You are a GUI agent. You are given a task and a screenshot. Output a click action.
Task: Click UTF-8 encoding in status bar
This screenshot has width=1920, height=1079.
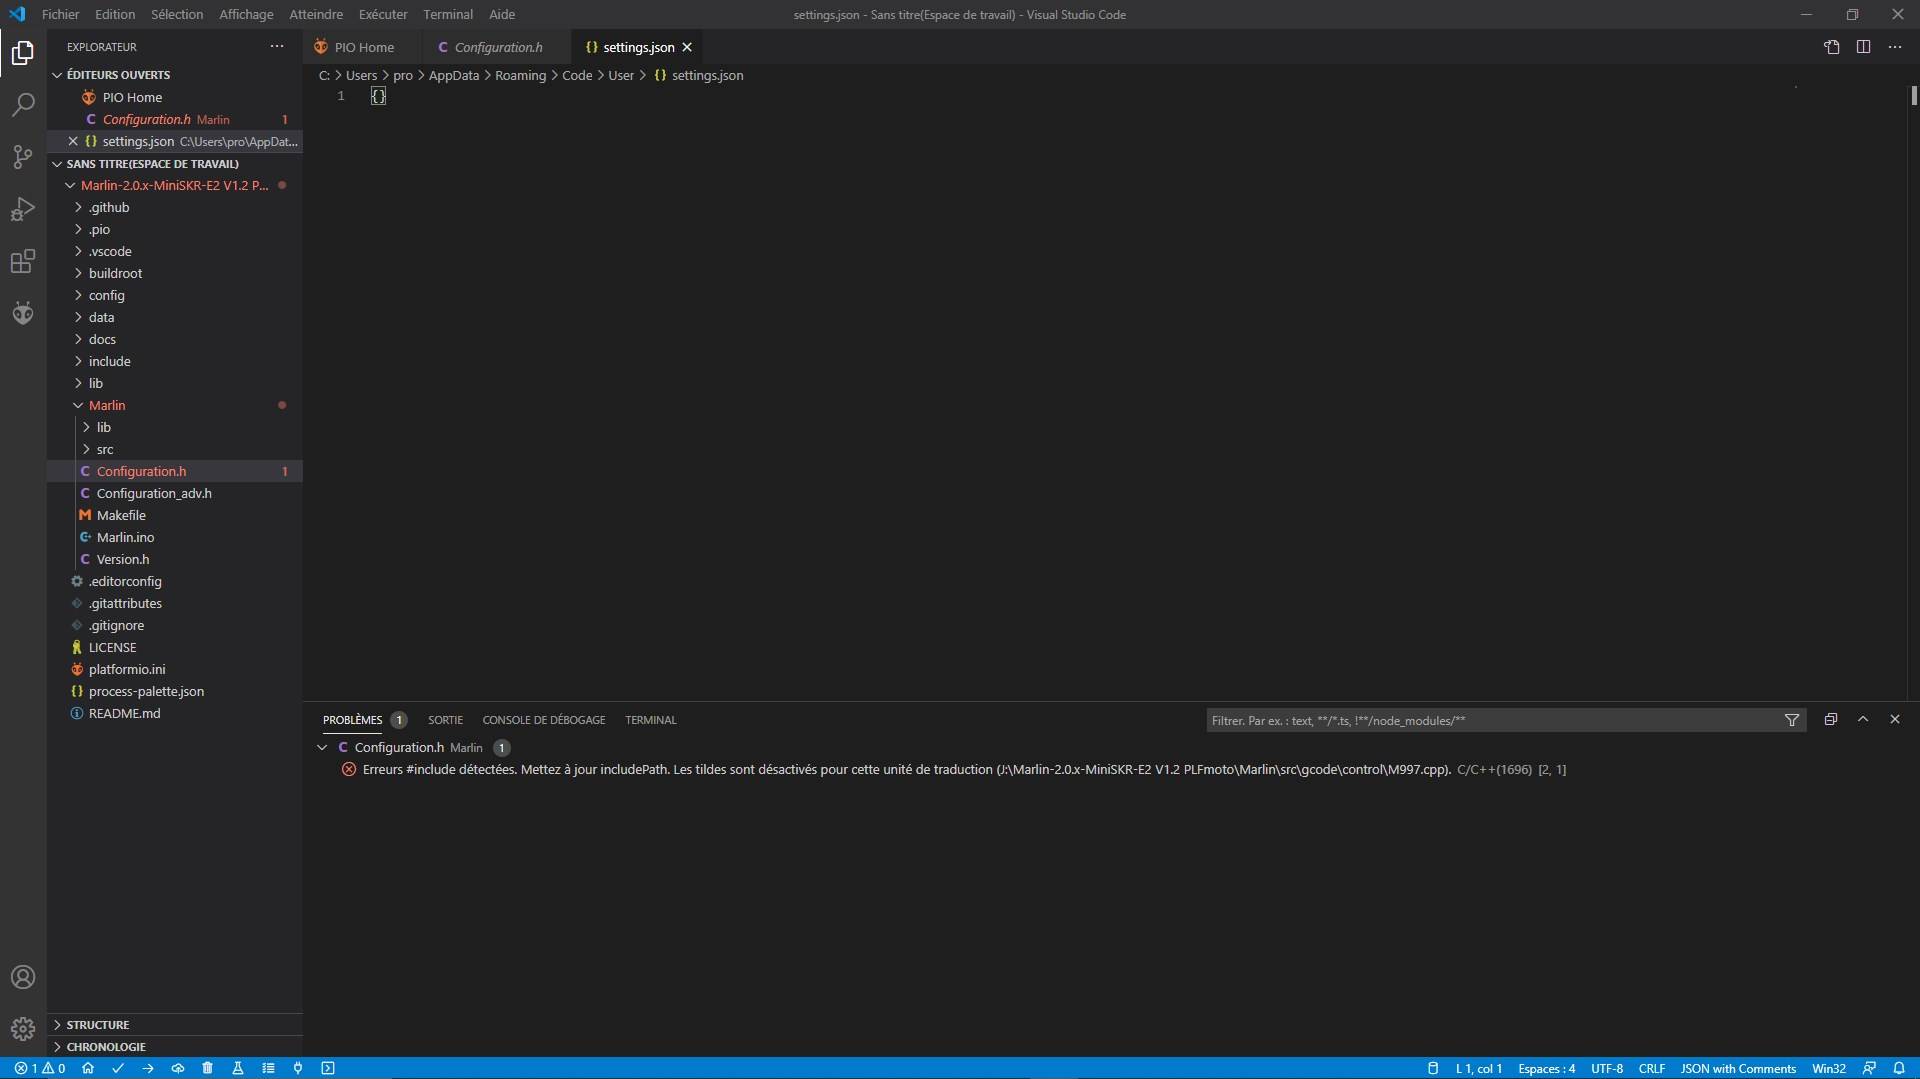pos(1607,1068)
